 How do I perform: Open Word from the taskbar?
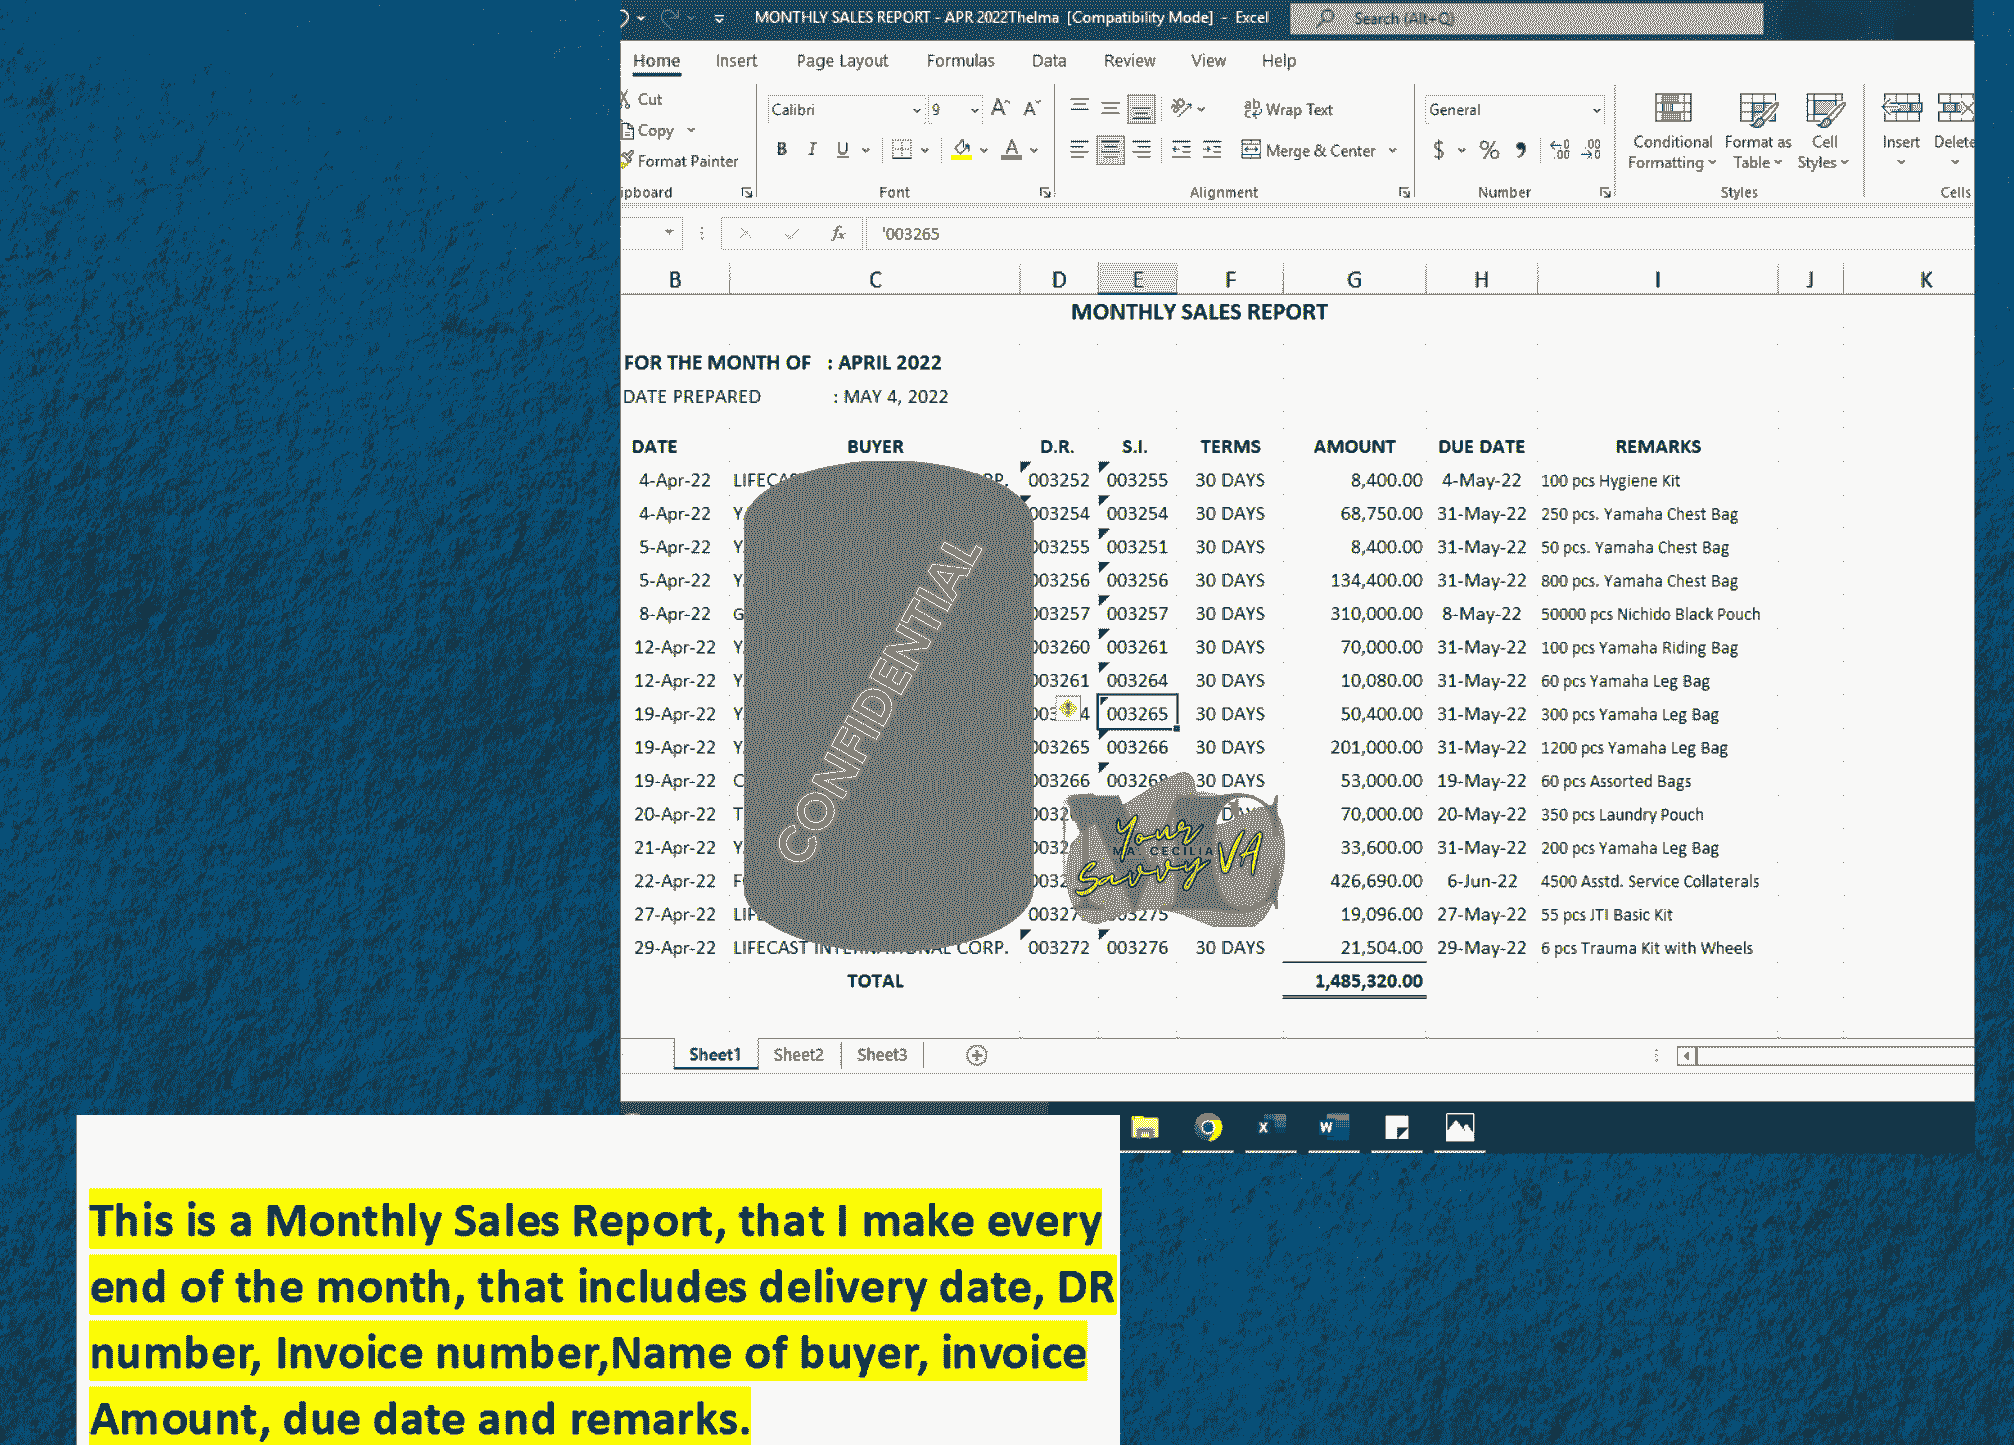1333,1128
